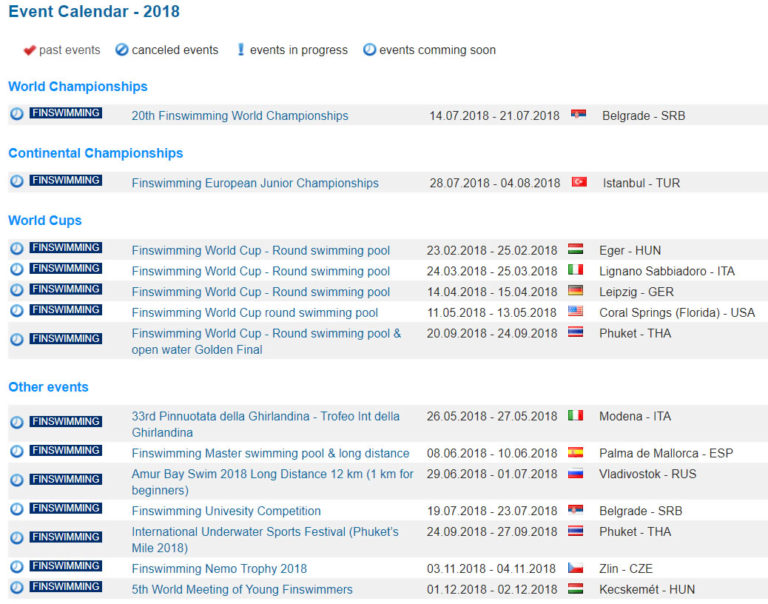This screenshot has width=768, height=604.
Task: Click the USA flag beside Coral Springs
Action: point(576,311)
